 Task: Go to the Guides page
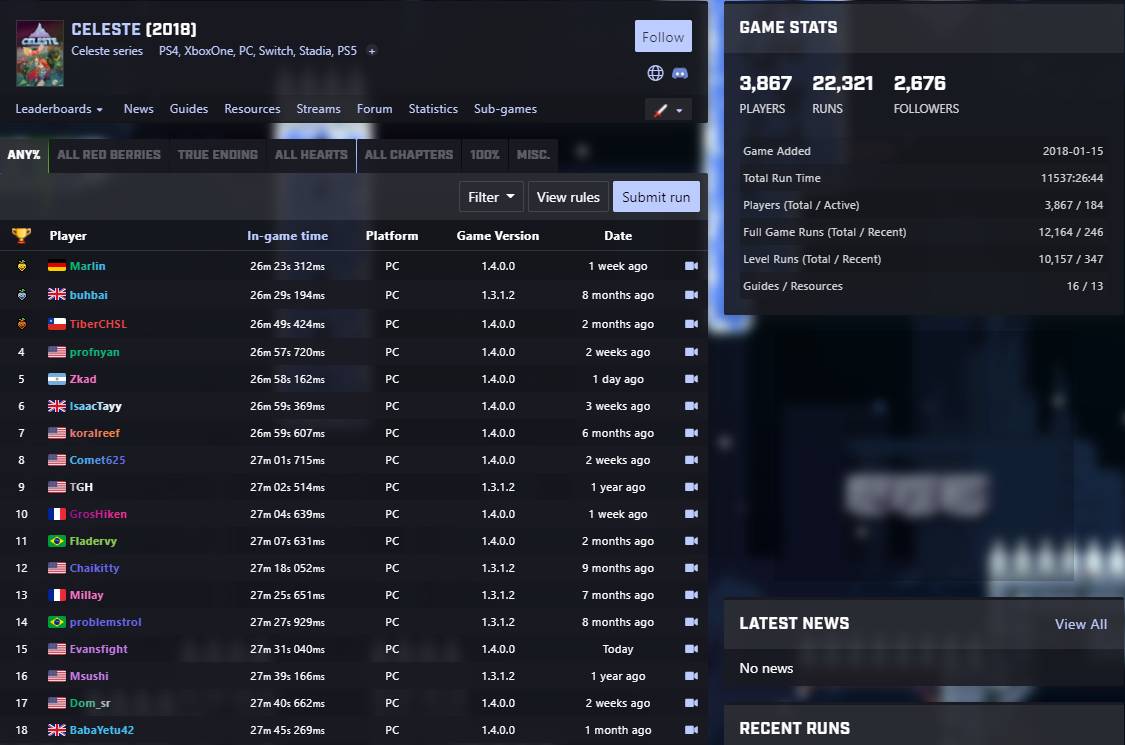pos(189,109)
